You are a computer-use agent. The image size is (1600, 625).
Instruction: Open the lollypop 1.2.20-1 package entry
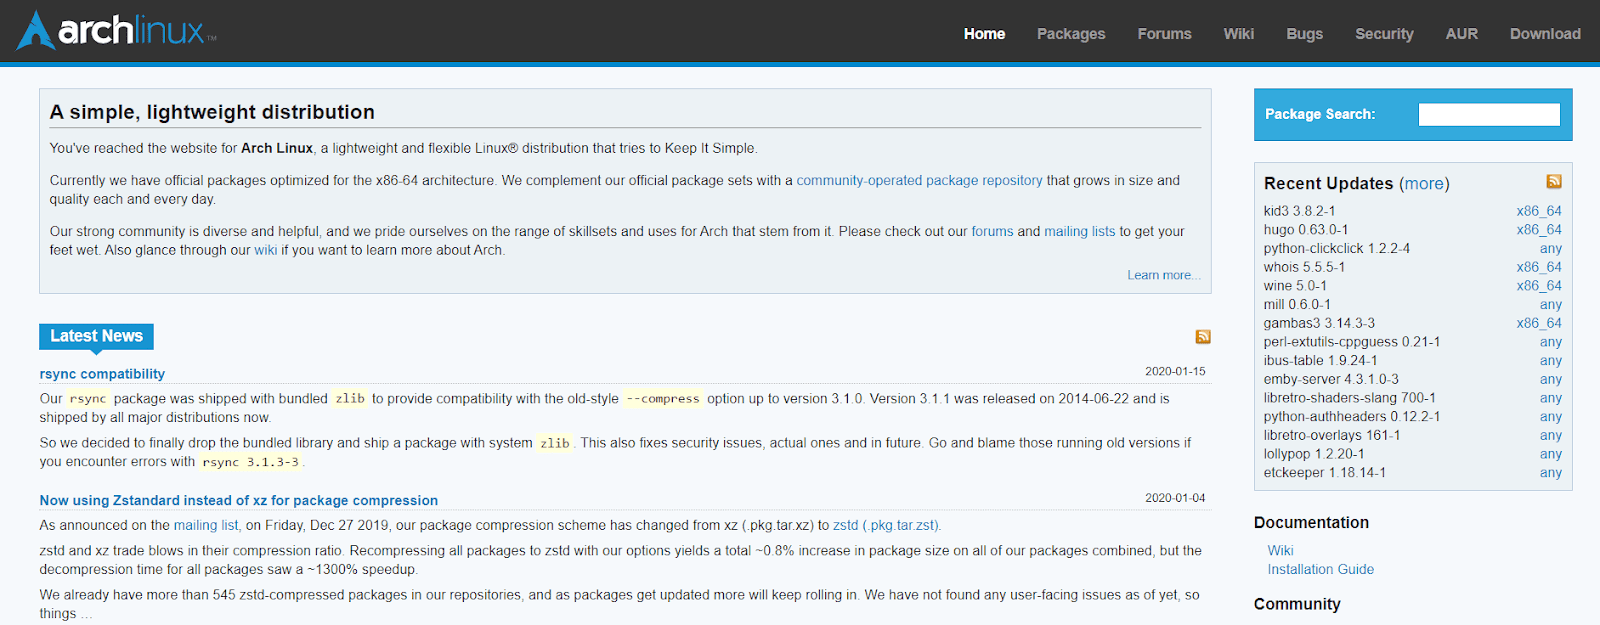point(1314,454)
